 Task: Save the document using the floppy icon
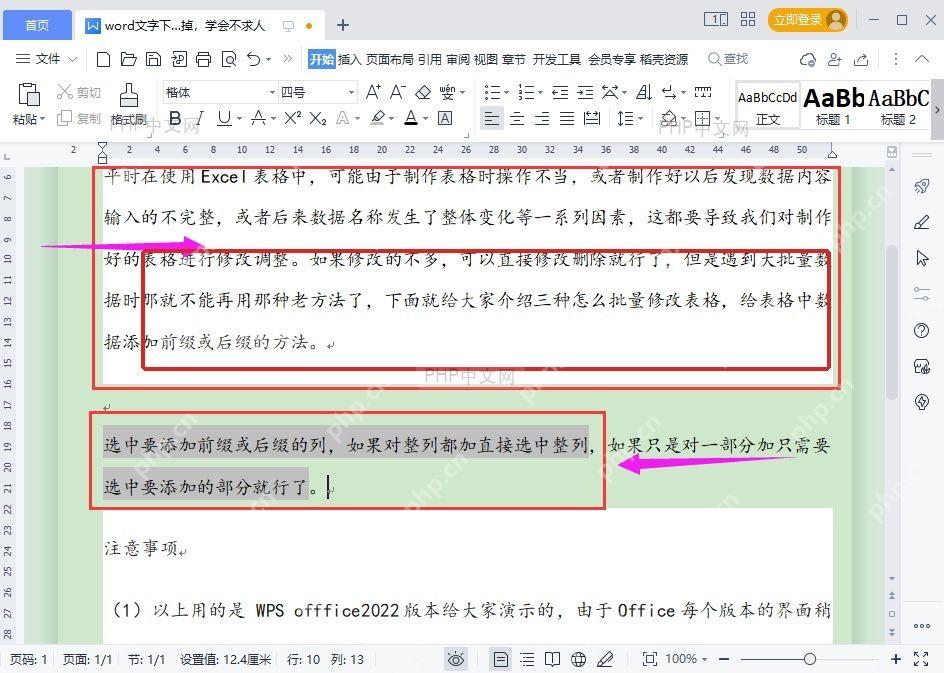(x=154, y=59)
